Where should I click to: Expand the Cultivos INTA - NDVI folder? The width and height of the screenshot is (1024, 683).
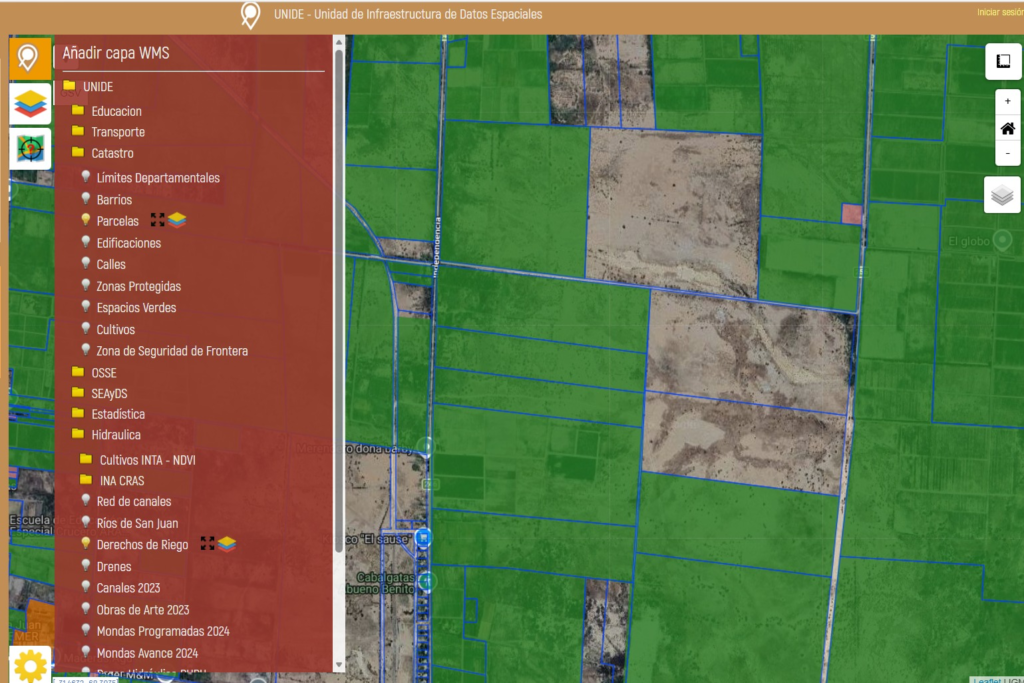86,459
